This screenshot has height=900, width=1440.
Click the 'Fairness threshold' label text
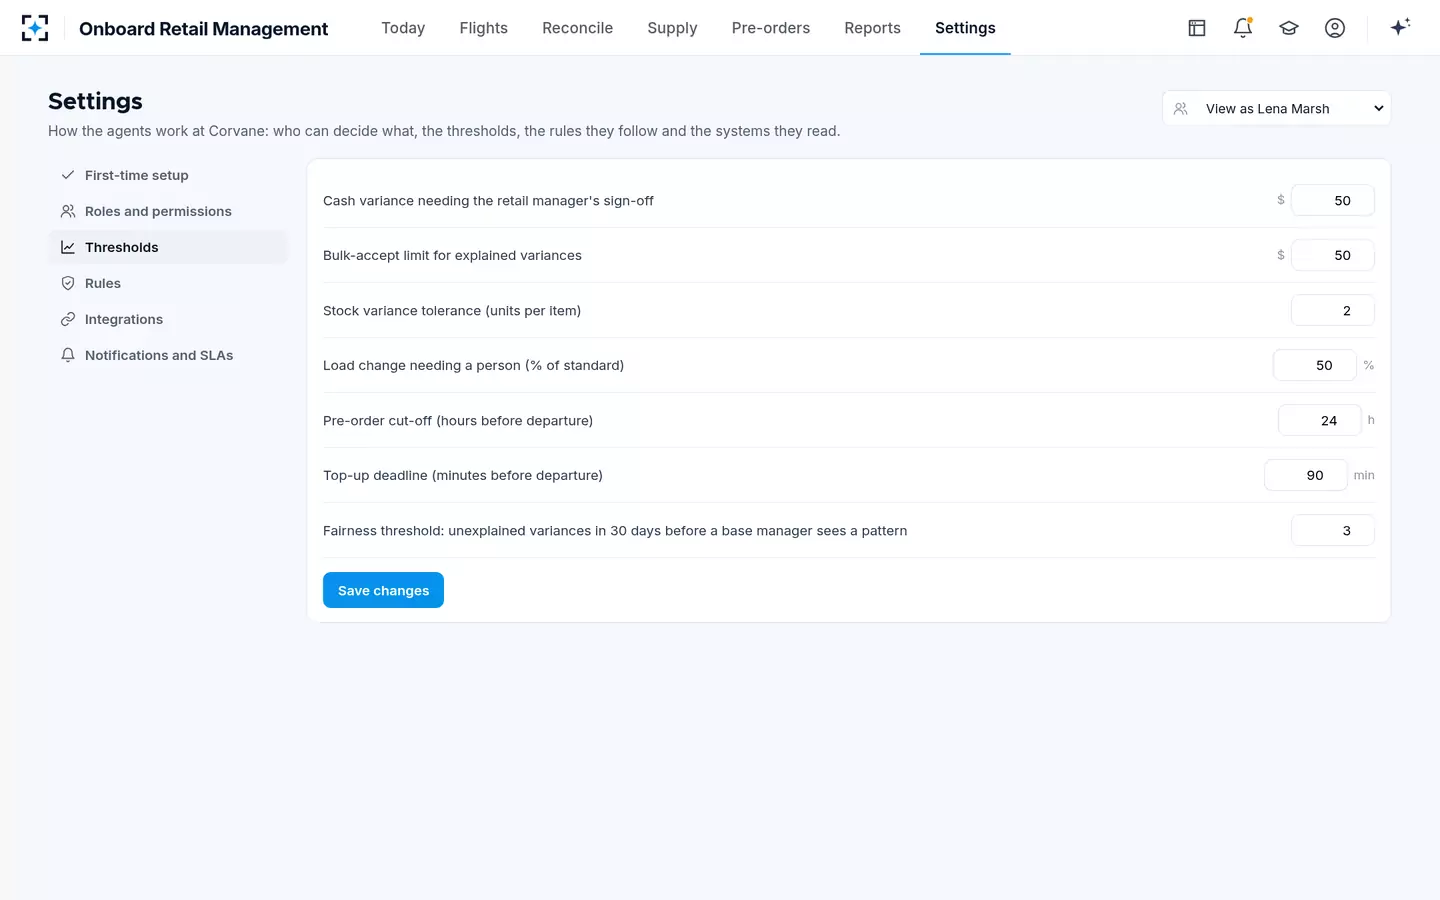[615, 530]
